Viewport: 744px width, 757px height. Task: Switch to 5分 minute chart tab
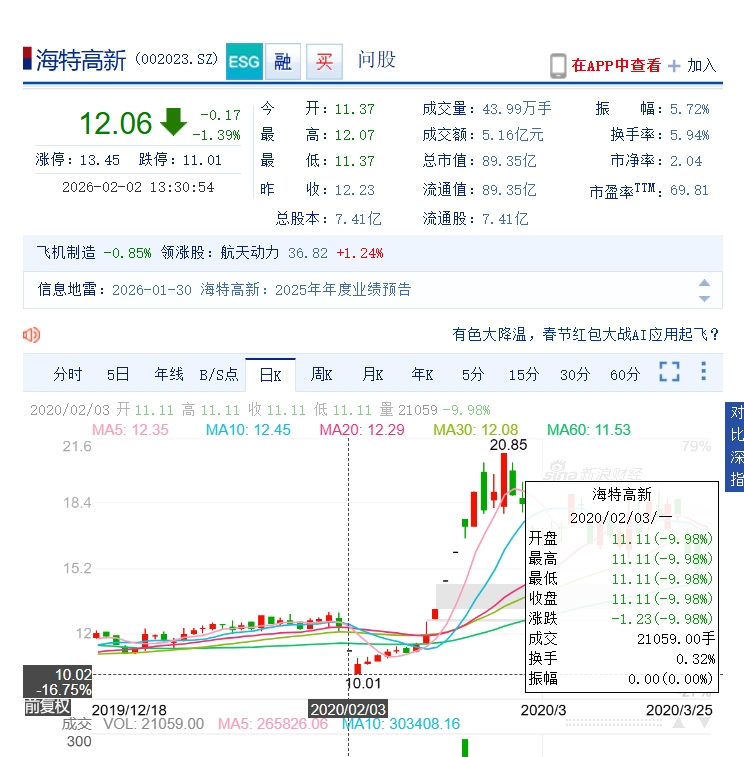(473, 374)
